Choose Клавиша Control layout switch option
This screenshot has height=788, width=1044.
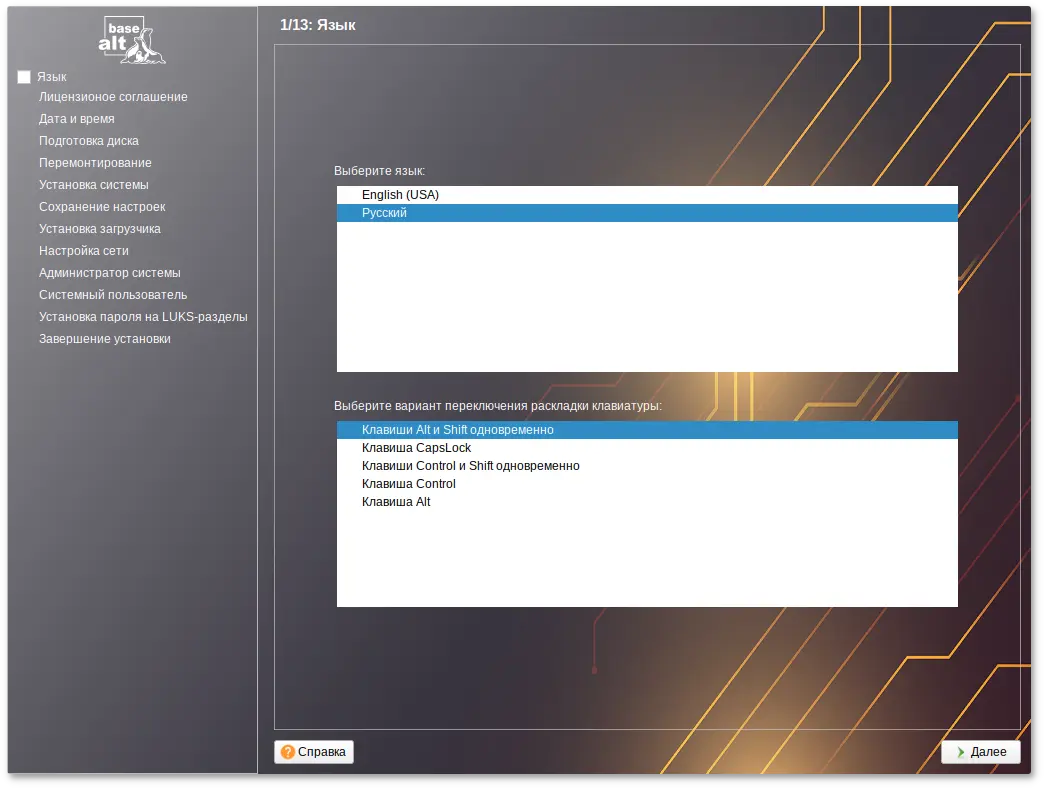tap(408, 484)
